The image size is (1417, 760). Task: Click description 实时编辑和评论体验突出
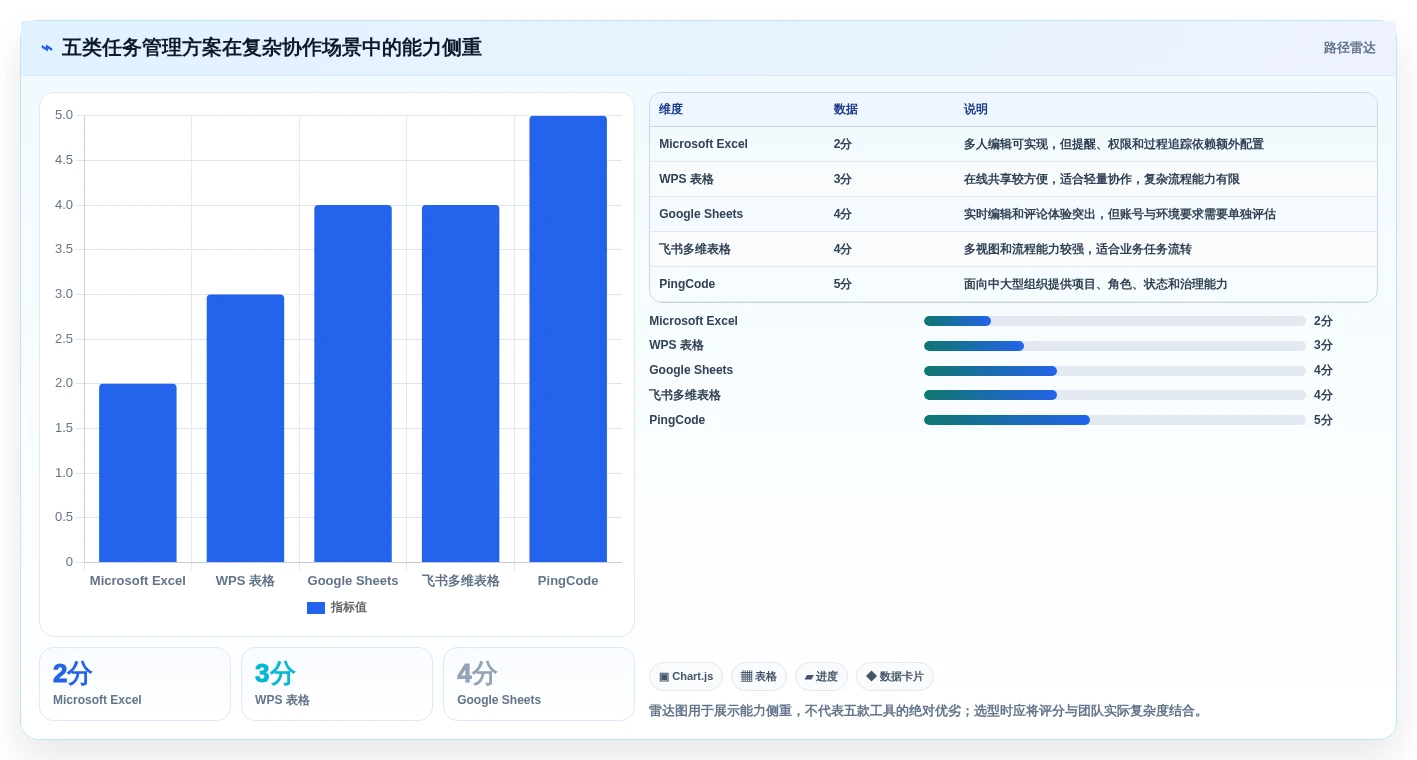pos(1119,214)
